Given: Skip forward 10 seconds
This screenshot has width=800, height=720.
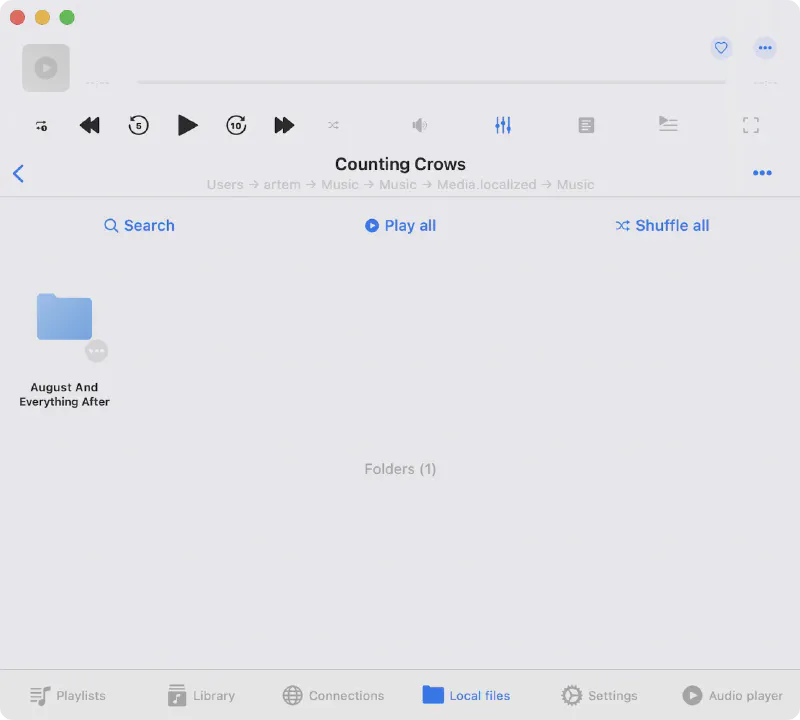Looking at the screenshot, I should 236,125.
